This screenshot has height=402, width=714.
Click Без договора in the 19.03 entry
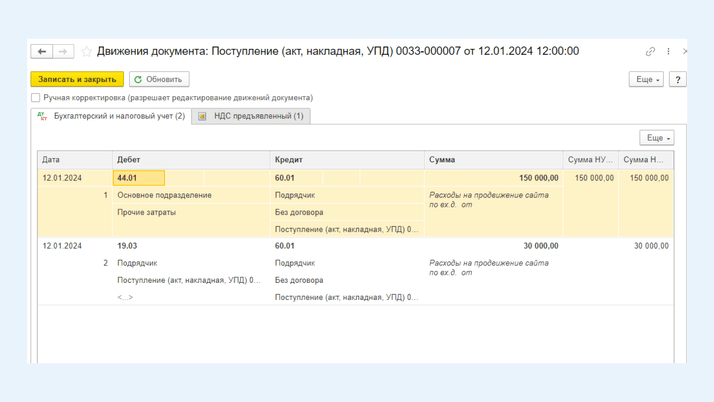pyautogui.click(x=299, y=280)
